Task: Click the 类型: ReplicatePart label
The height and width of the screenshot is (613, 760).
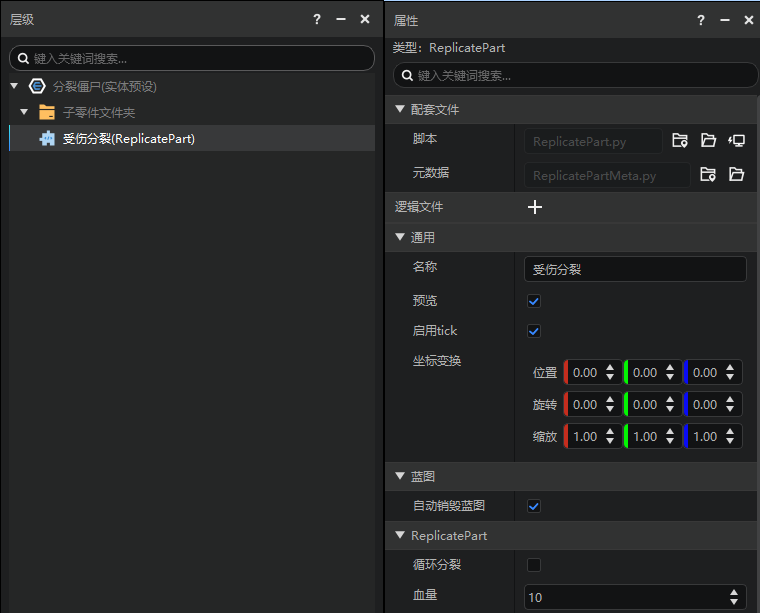Action: click(x=449, y=48)
